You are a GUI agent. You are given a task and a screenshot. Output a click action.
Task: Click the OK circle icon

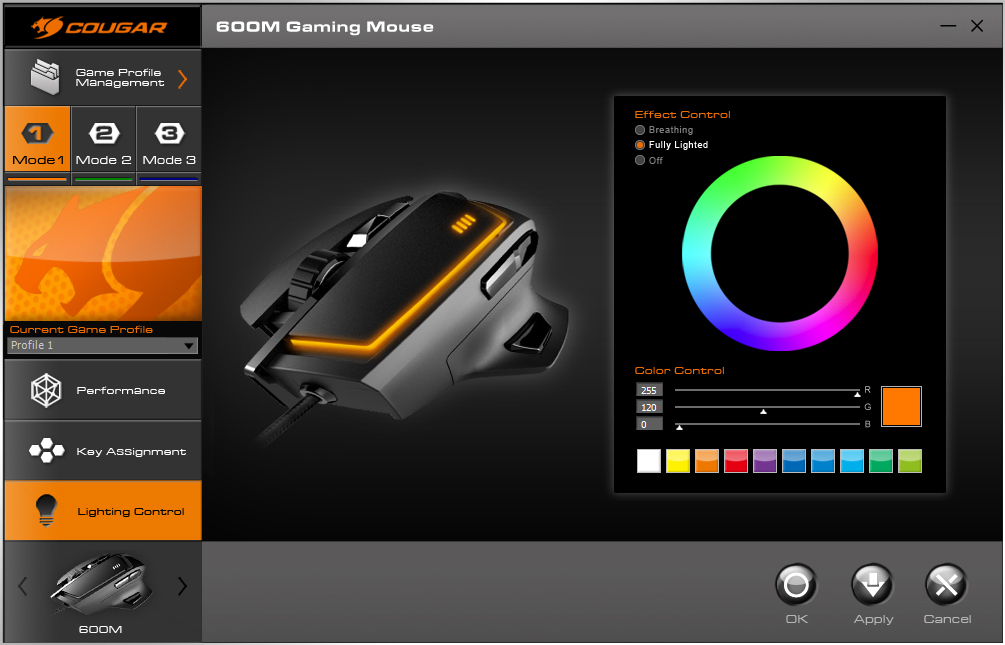click(796, 585)
